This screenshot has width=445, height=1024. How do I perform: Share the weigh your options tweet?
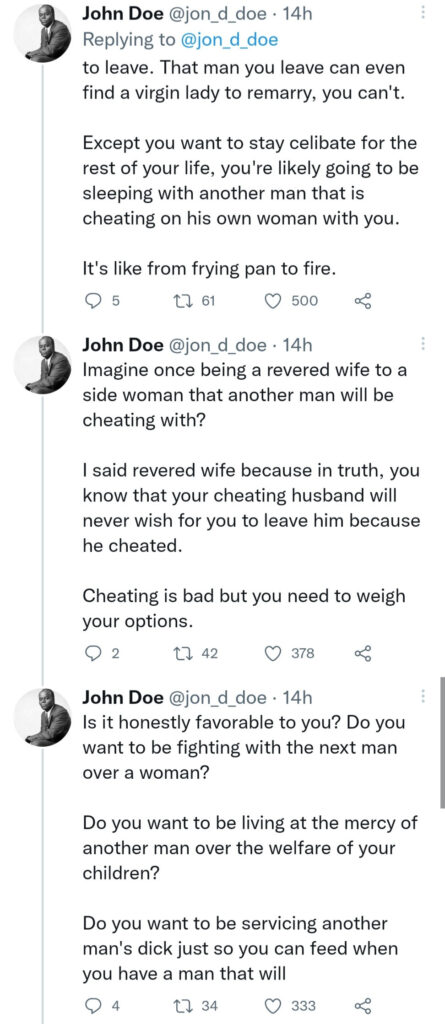363,653
